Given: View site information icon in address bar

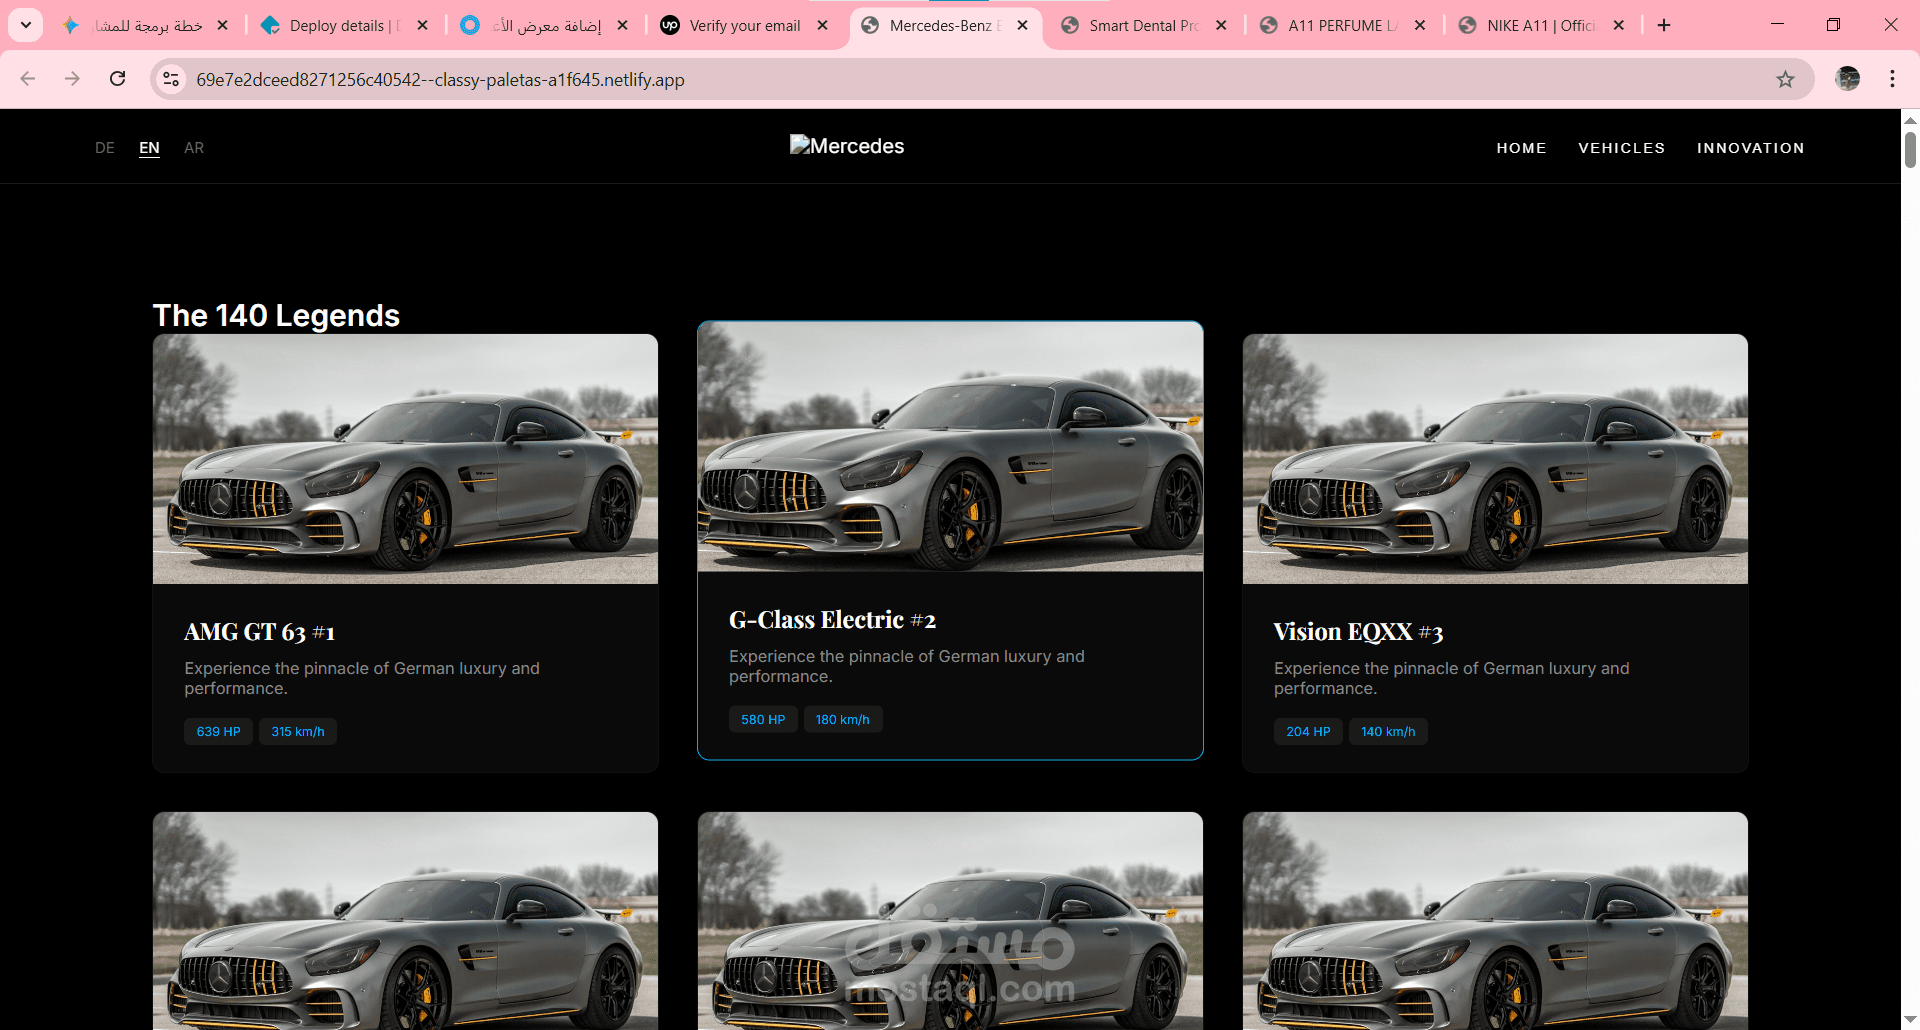Looking at the screenshot, I should pyautogui.click(x=171, y=79).
